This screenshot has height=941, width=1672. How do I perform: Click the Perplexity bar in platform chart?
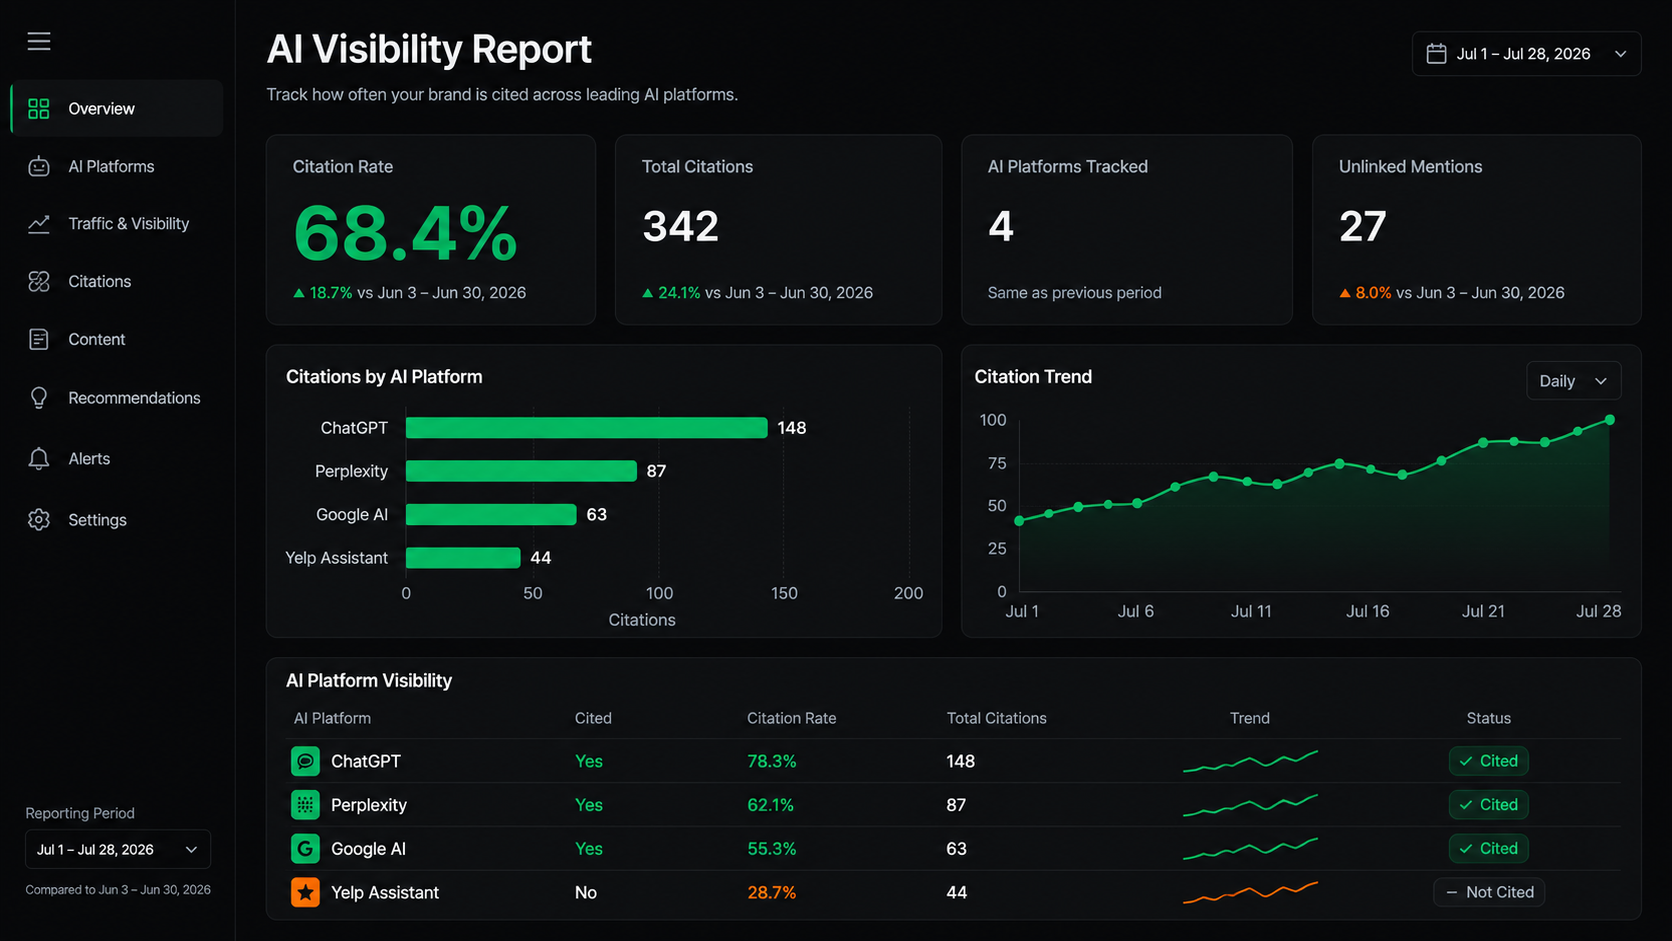click(521, 471)
